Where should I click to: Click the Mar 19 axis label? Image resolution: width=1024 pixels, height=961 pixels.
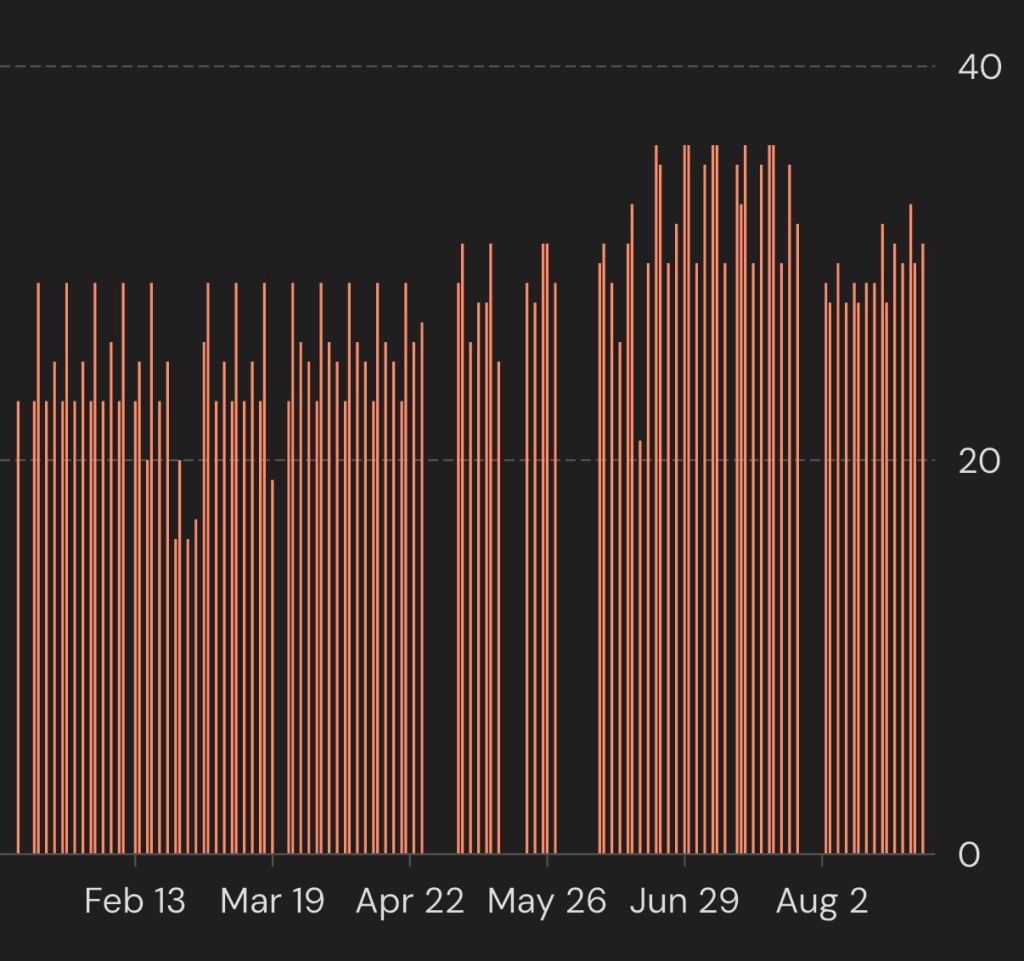[x=272, y=901]
